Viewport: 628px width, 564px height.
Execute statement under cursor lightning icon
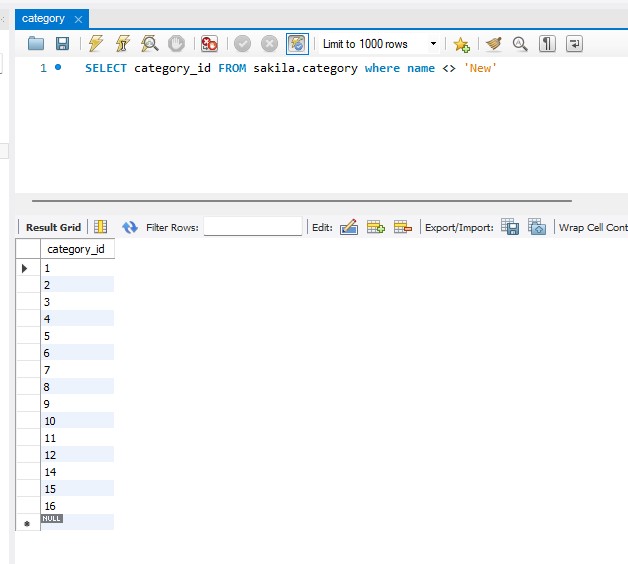point(123,43)
